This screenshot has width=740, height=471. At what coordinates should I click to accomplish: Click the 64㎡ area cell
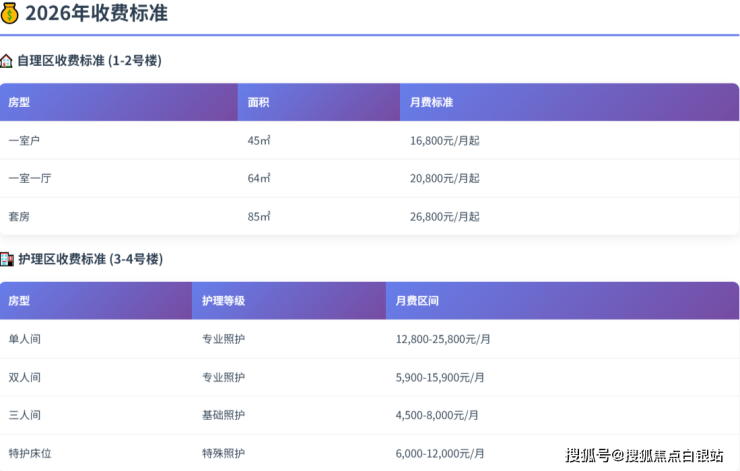point(259,178)
